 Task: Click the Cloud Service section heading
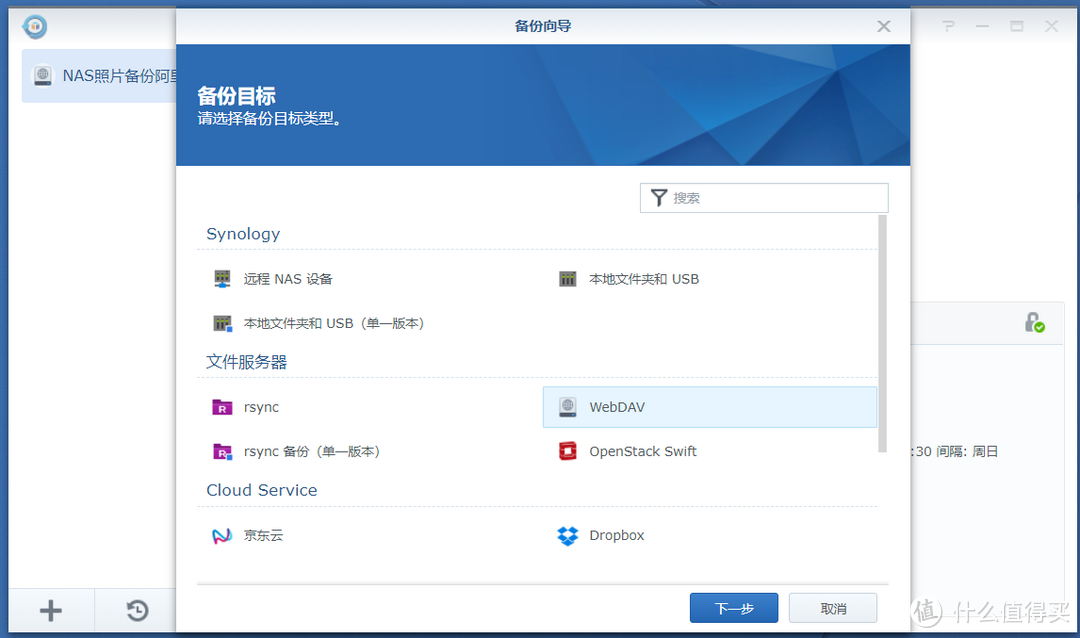click(262, 490)
